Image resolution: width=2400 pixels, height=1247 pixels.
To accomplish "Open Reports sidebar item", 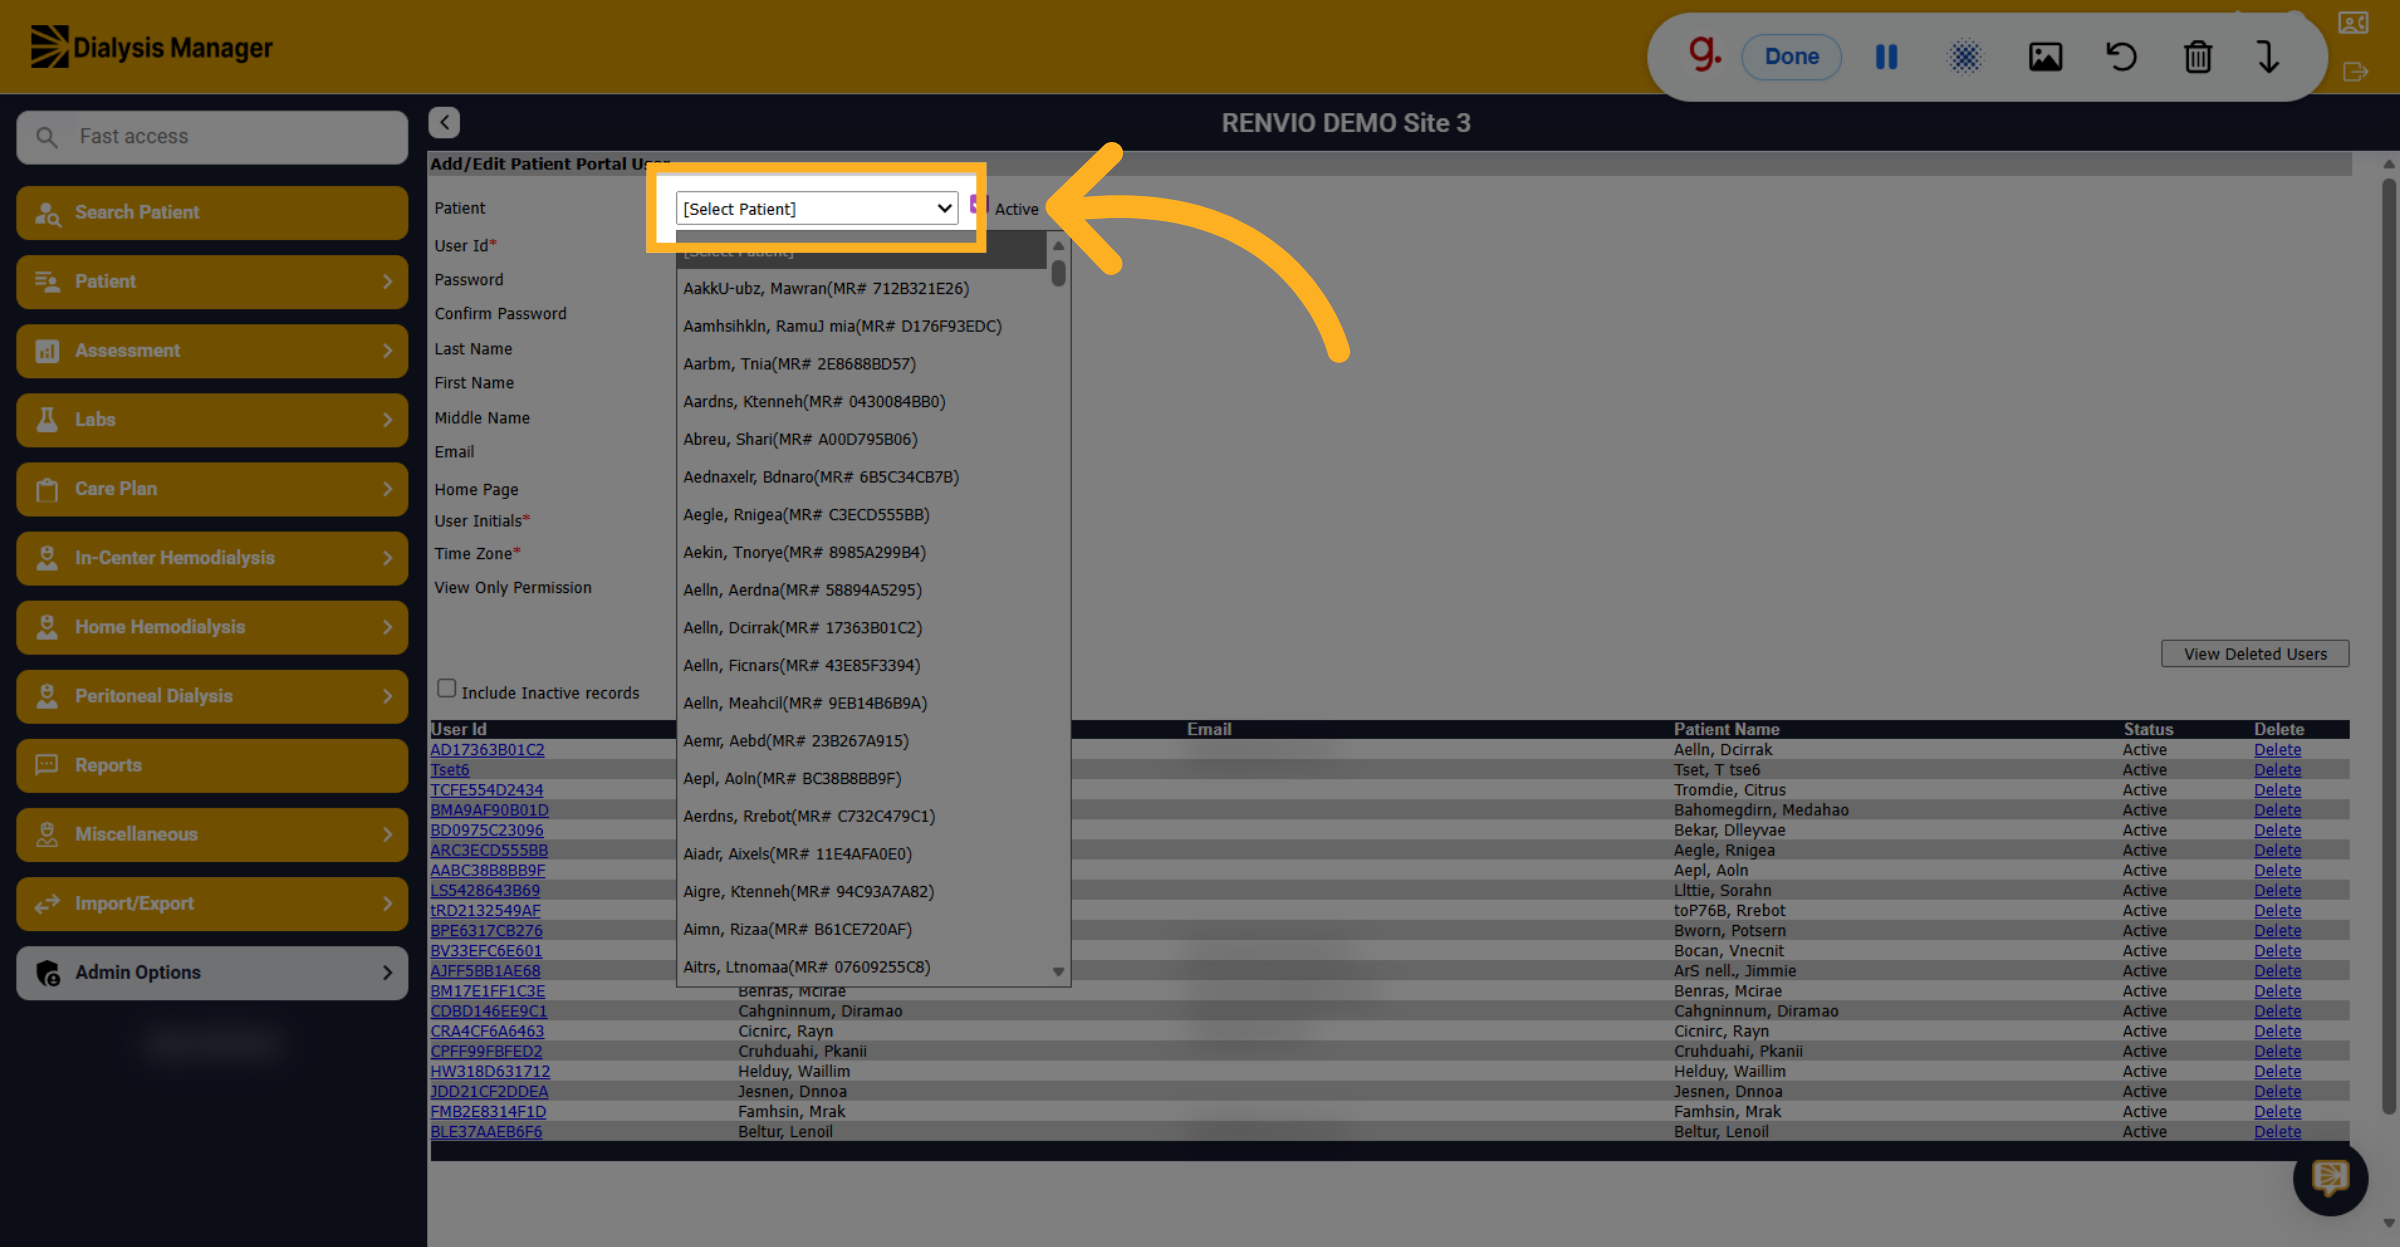I will (x=212, y=765).
